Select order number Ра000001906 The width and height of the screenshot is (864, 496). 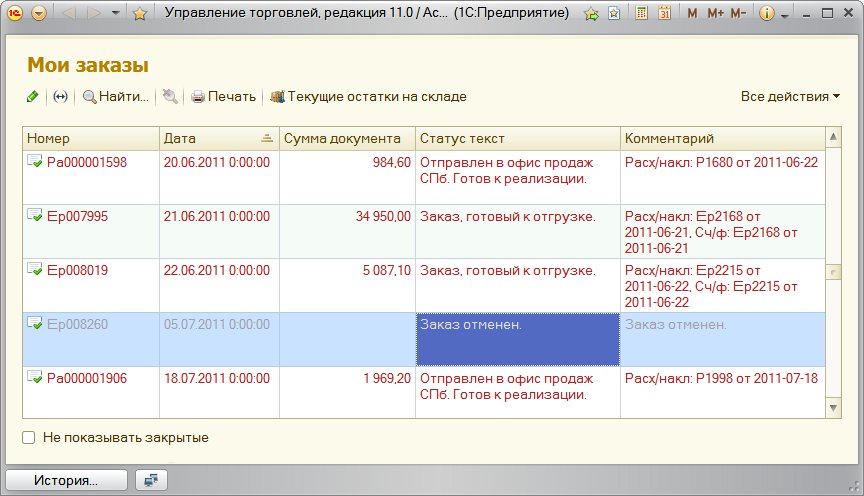click(87, 378)
